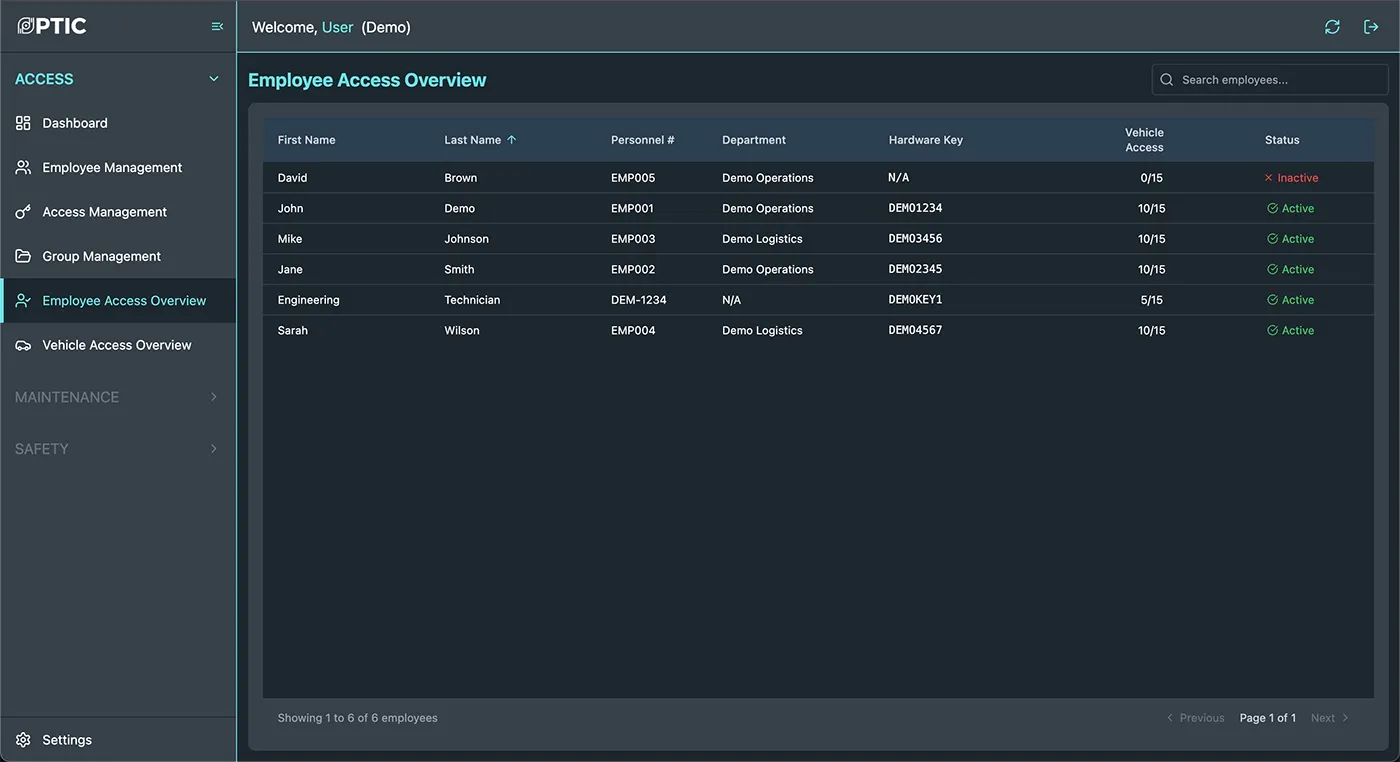The width and height of the screenshot is (1400, 762).
Task: Click the logout icon in the header
Action: (x=1371, y=27)
